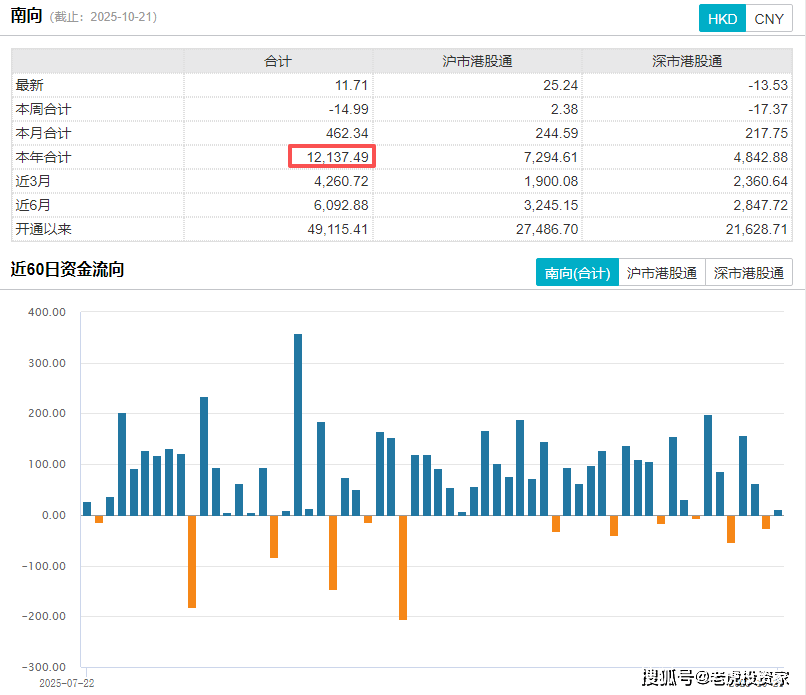The height and width of the screenshot is (695, 806).
Task: Select the red-boxed 12,137.49 cell
Action: [332, 157]
